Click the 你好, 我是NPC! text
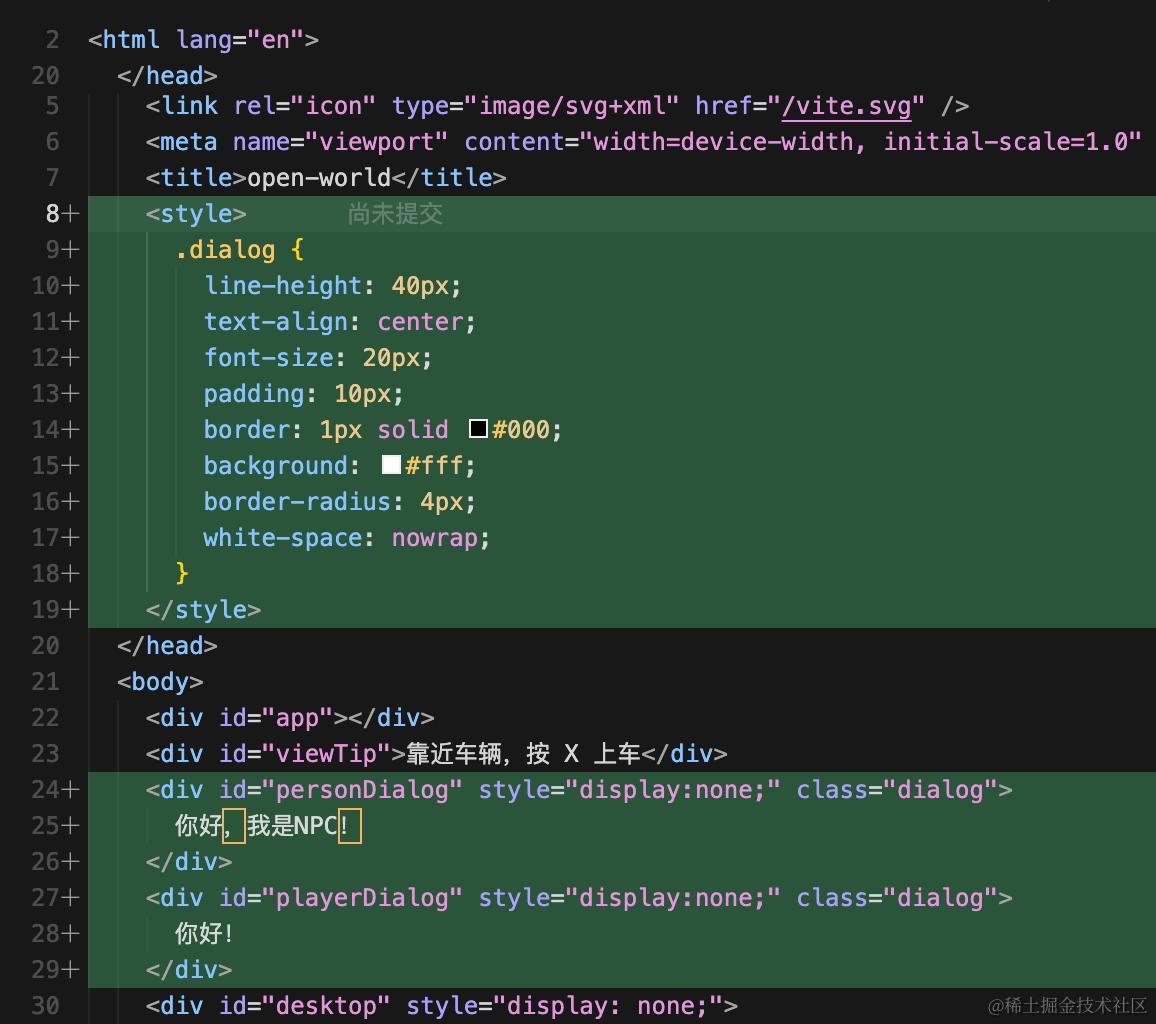 tap(267, 826)
